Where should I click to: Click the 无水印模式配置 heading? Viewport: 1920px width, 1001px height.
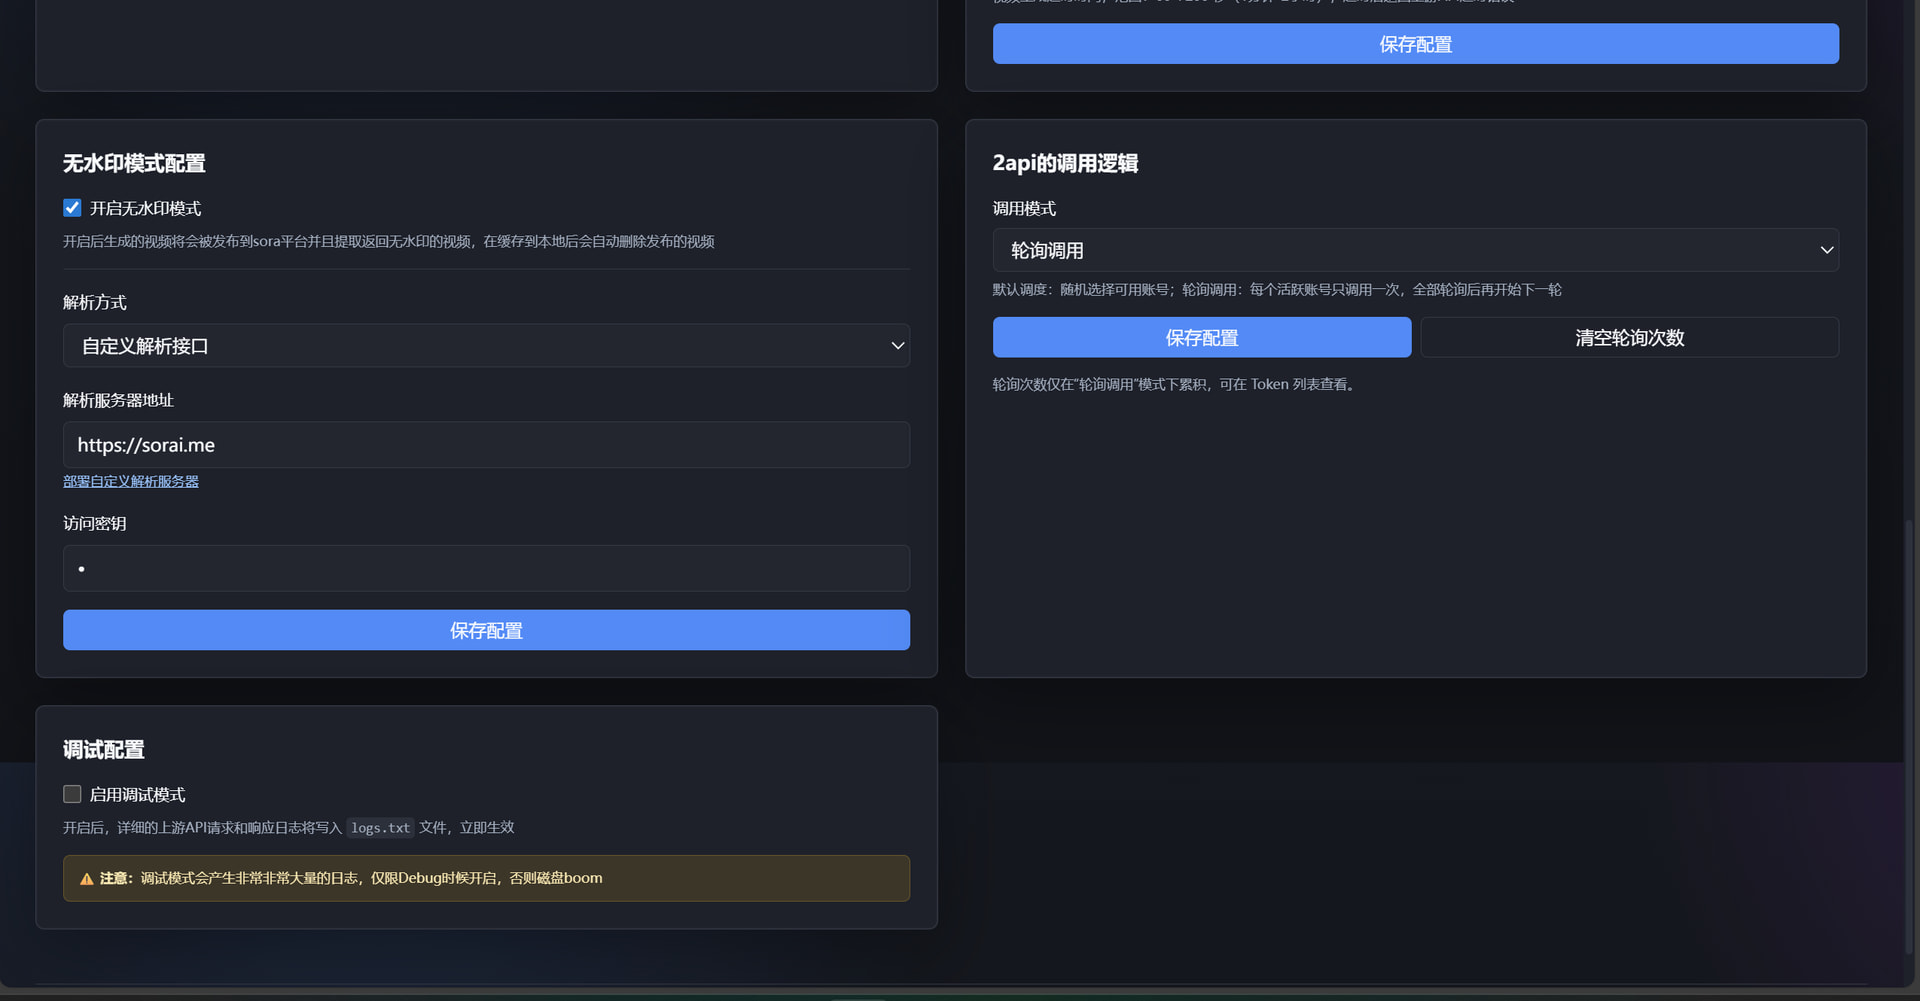coord(134,163)
